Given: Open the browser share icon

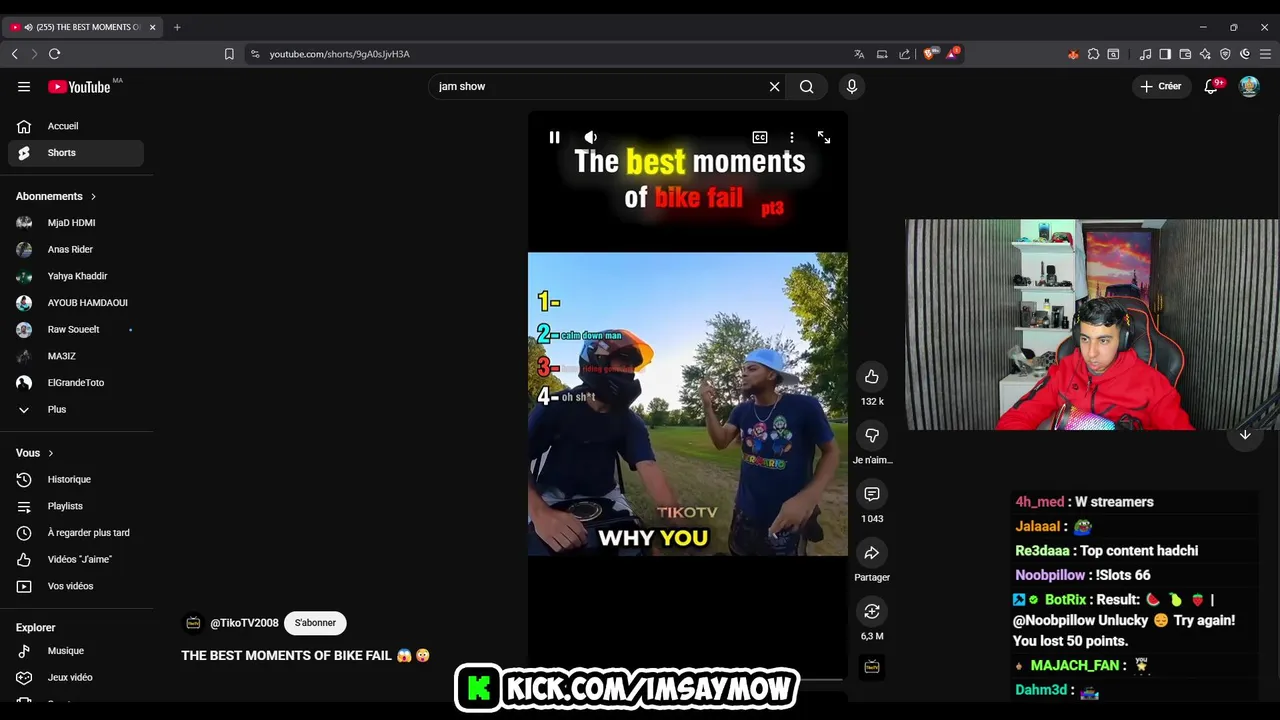Looking at the screenshot, I should 905,54.
